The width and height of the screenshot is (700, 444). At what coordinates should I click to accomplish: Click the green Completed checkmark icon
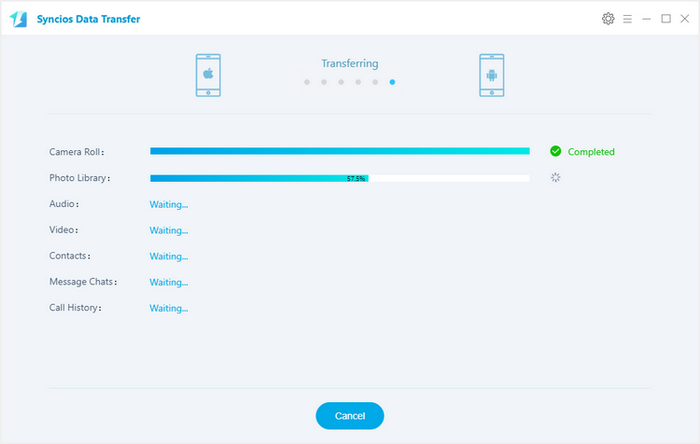pyautogui.click(x=556, y=152)
